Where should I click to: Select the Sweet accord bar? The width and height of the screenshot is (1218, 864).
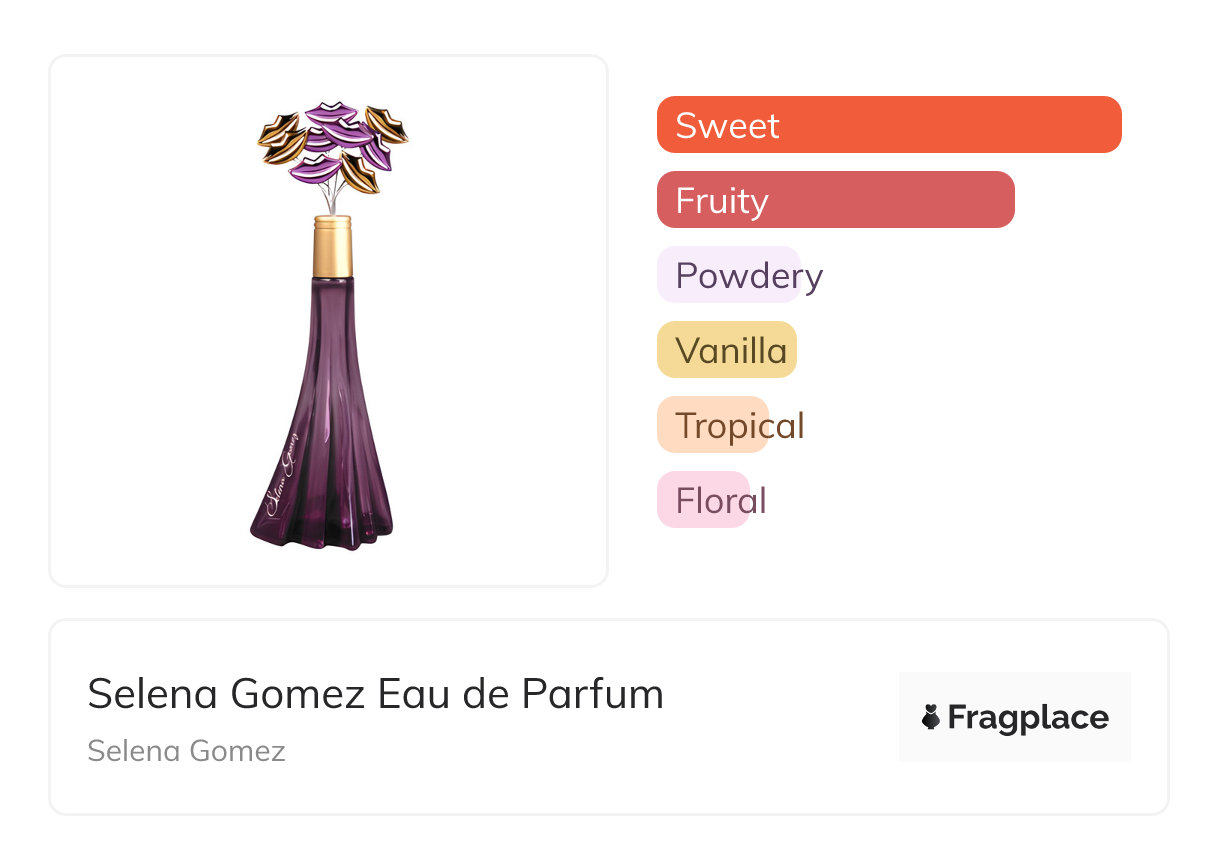click(888, 125)
